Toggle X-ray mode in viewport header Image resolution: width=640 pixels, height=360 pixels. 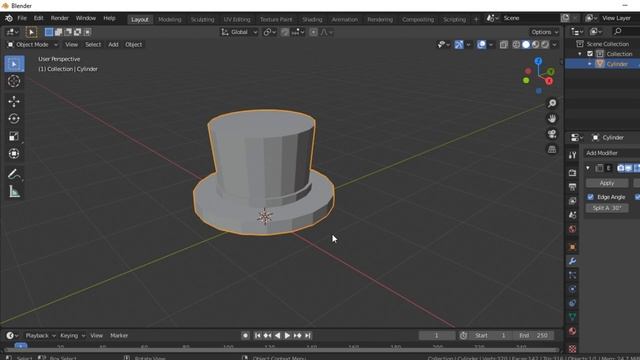pyautogui.click(x=503, y=44)
